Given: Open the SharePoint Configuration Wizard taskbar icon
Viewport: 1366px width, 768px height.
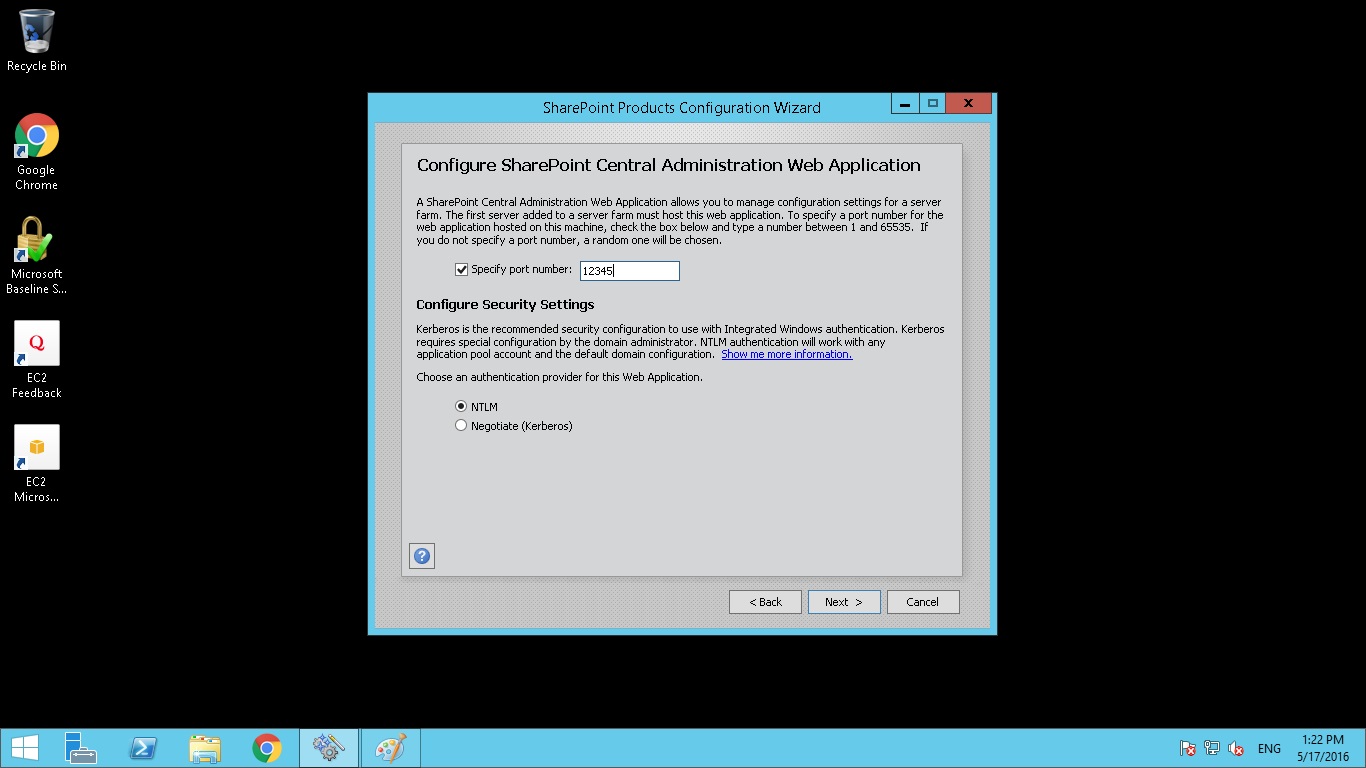Looking at the screenshot, I should 329,747.
